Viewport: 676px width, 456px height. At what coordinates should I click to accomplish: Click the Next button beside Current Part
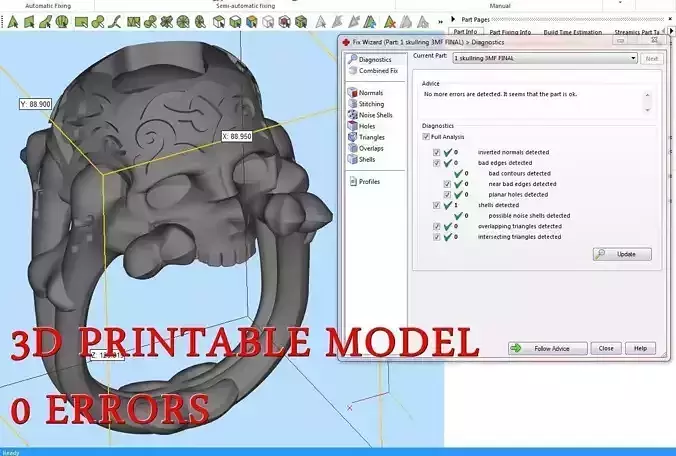[651, 58]
